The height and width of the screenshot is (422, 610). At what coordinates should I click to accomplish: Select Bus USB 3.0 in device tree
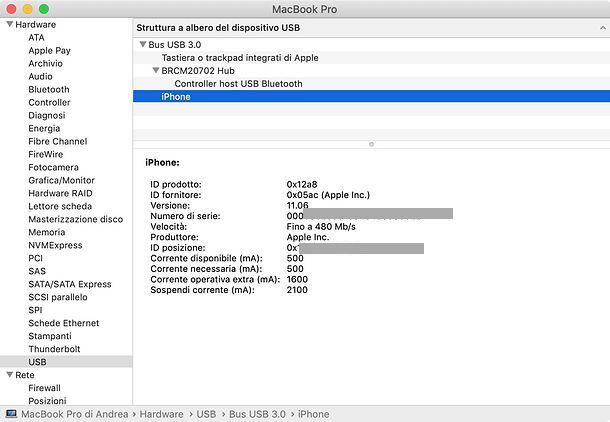point(175,45)
